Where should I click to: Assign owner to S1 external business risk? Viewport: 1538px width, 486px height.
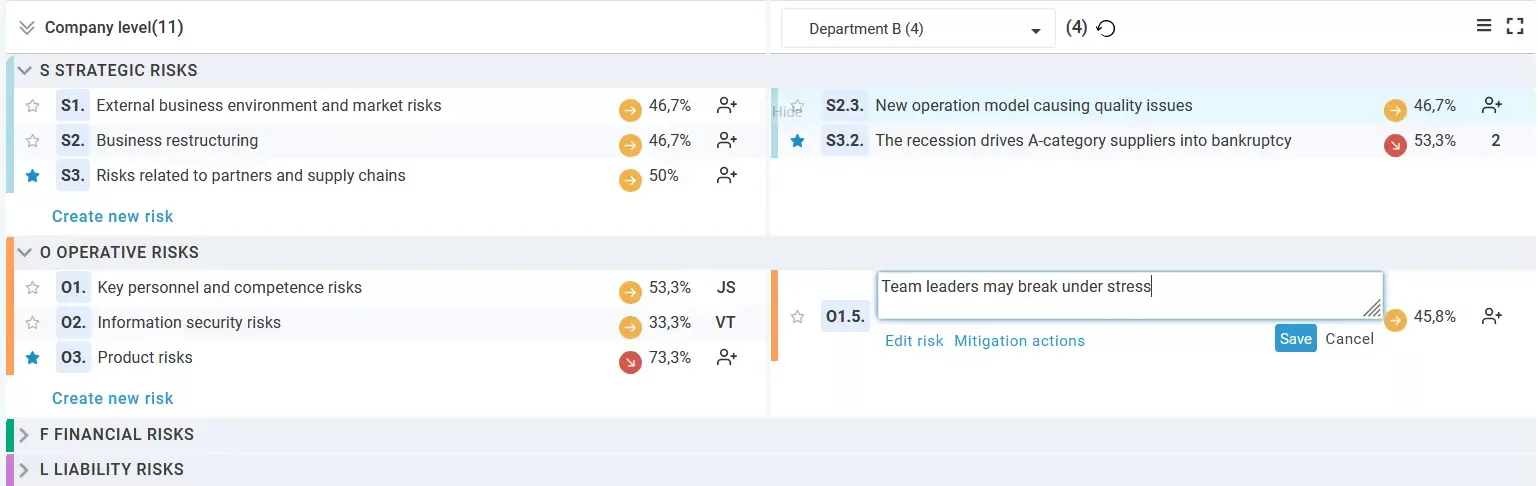click(726, 106)
